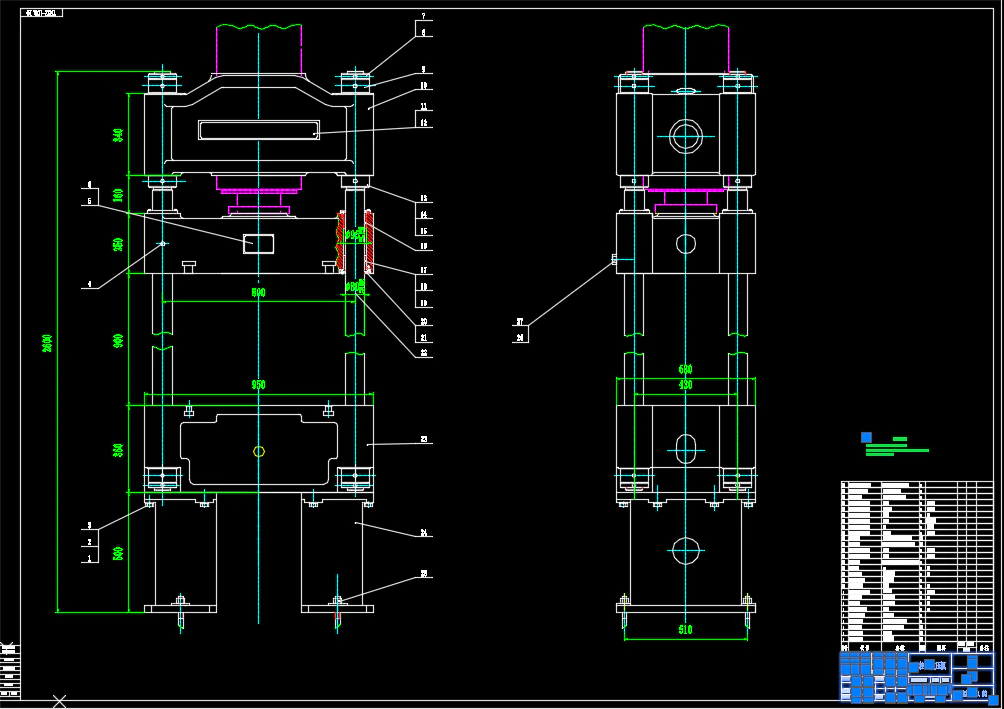Image resolution: width=1004 pixels, height=709 pixels.
Task: Select the yellow hexagon in the lower beam
Action: pos(259,452)
